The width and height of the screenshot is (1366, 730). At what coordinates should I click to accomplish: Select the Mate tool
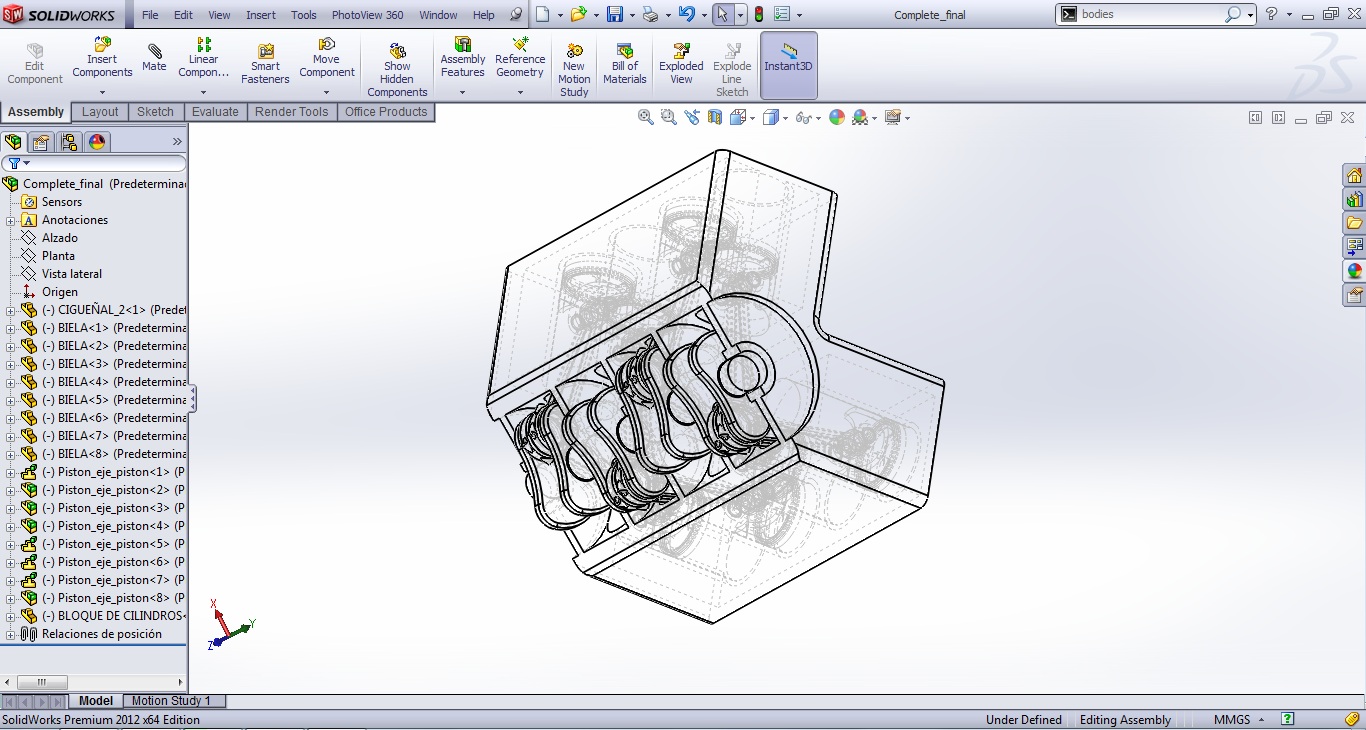(154, 58)
